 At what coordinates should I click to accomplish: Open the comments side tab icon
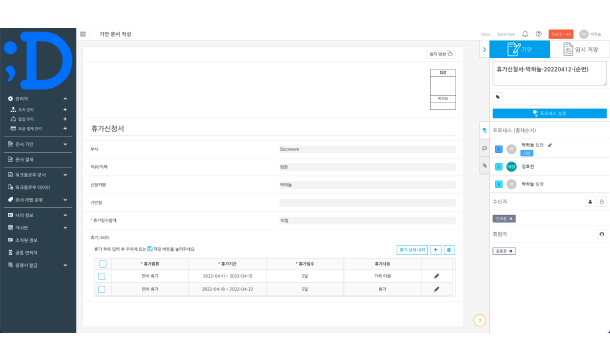(x=484, y=148)
